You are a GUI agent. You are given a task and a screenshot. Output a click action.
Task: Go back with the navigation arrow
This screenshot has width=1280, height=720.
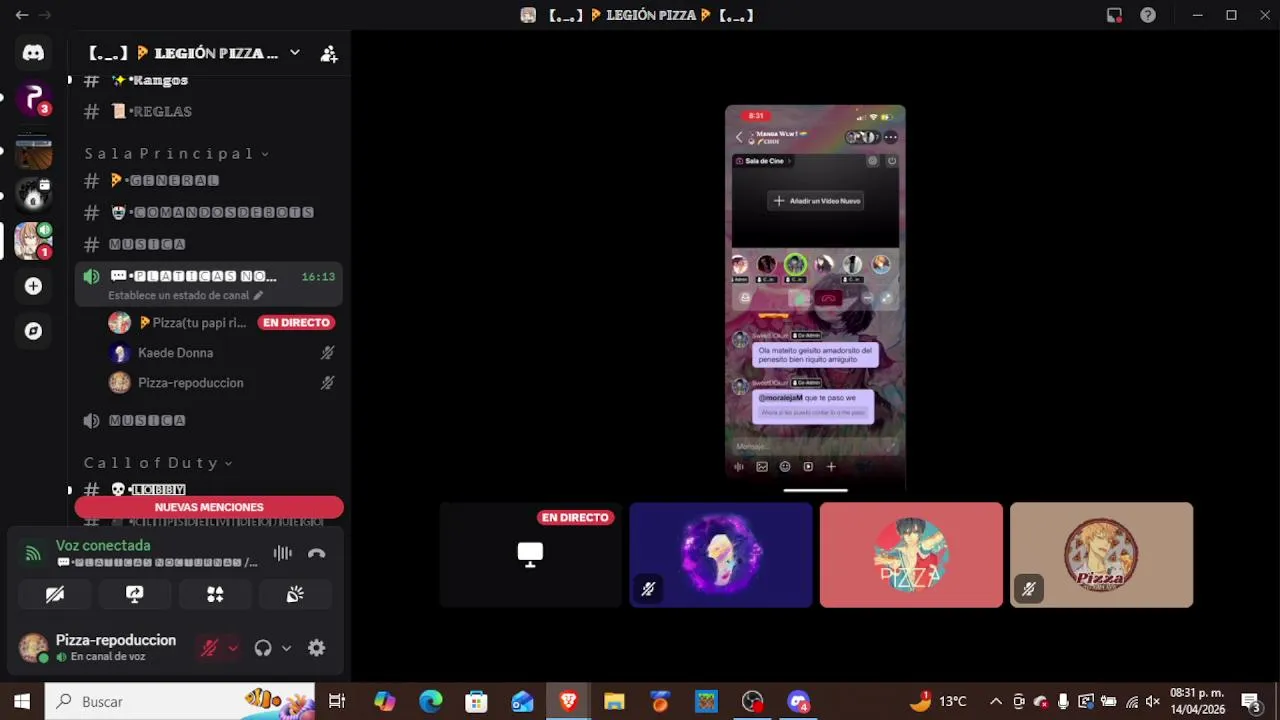tap(21, 15)
